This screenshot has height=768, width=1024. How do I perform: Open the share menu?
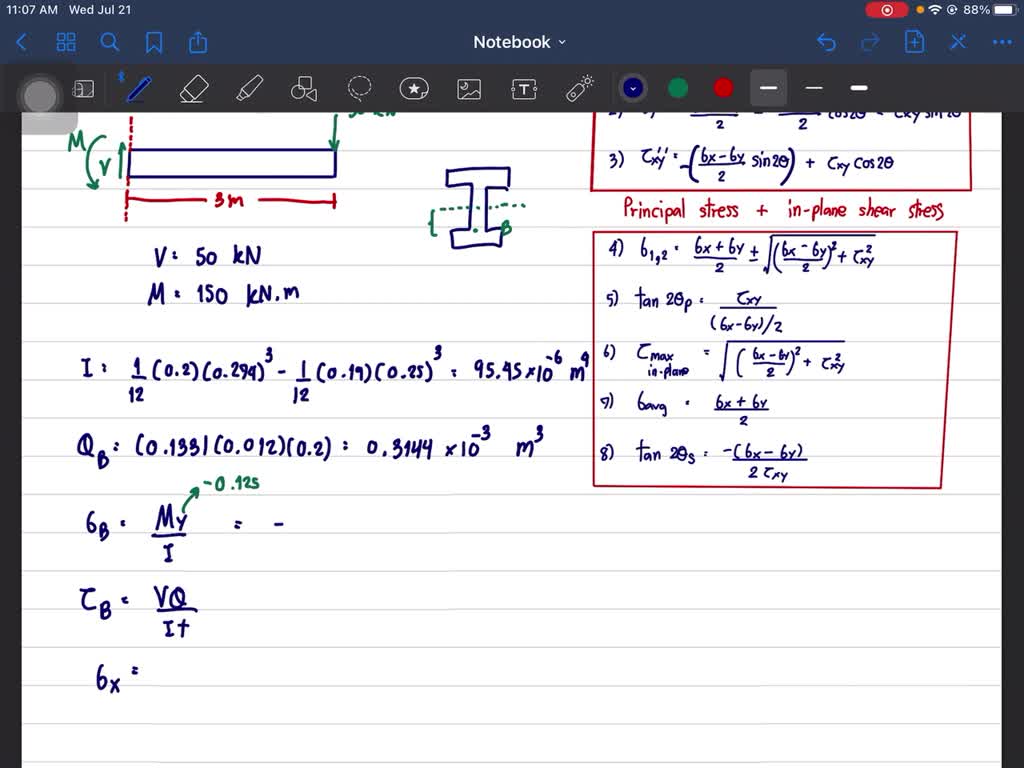point(197,41)
